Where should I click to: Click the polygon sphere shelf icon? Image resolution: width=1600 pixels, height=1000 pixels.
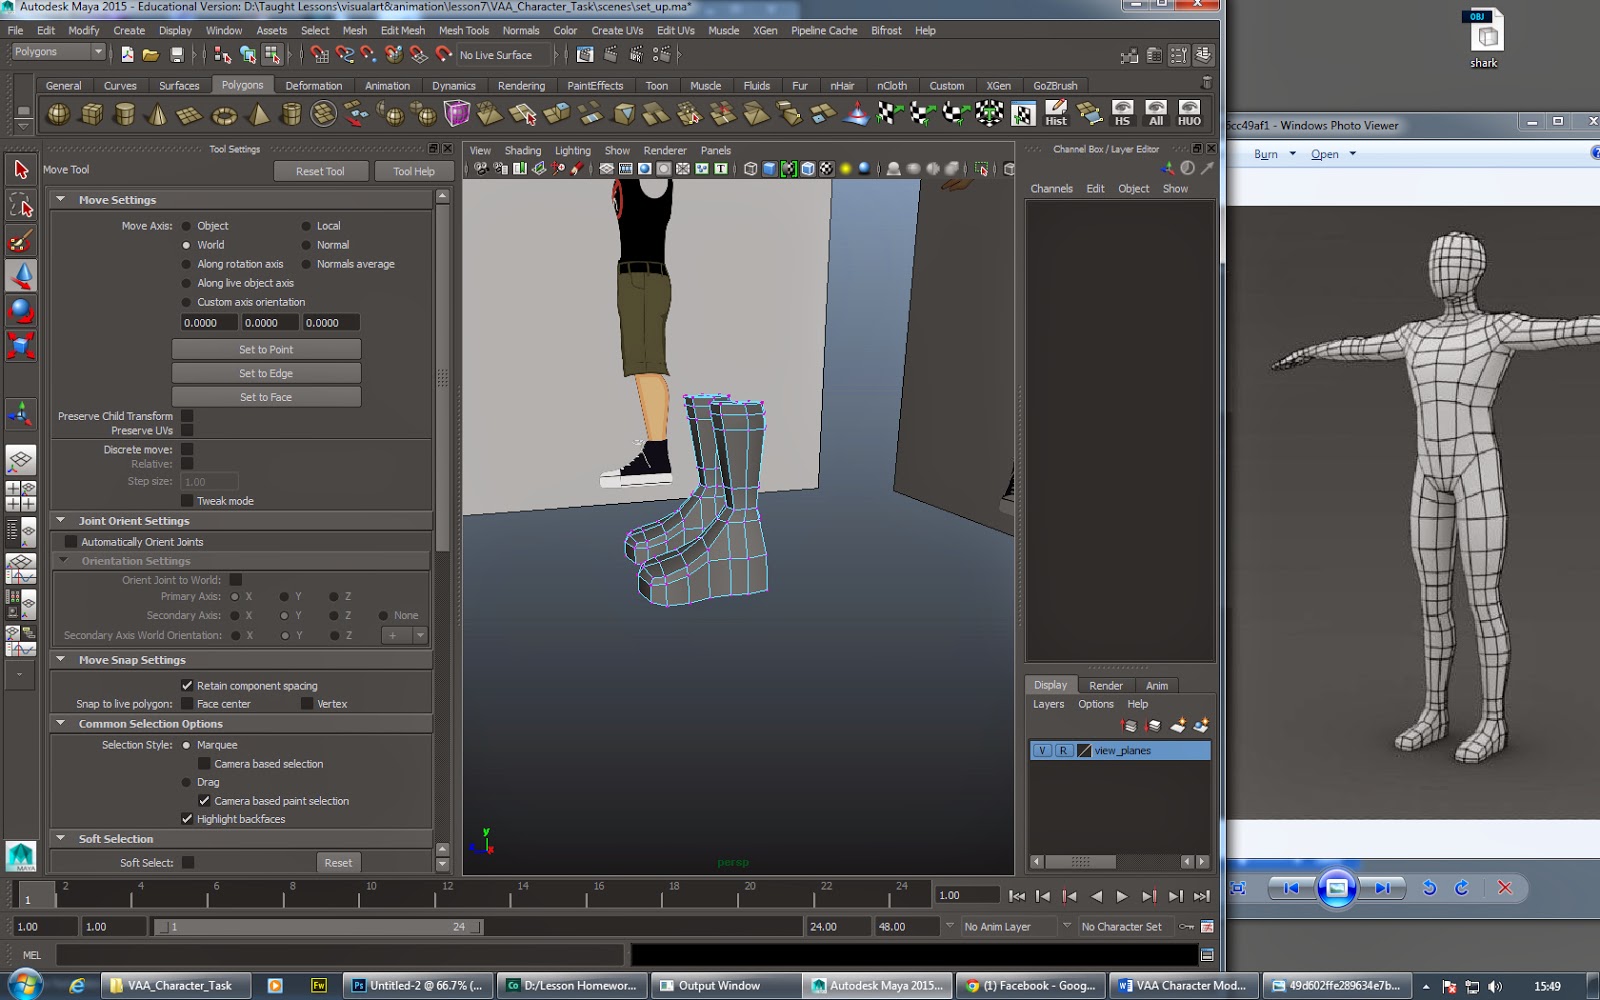click(59, 114)
